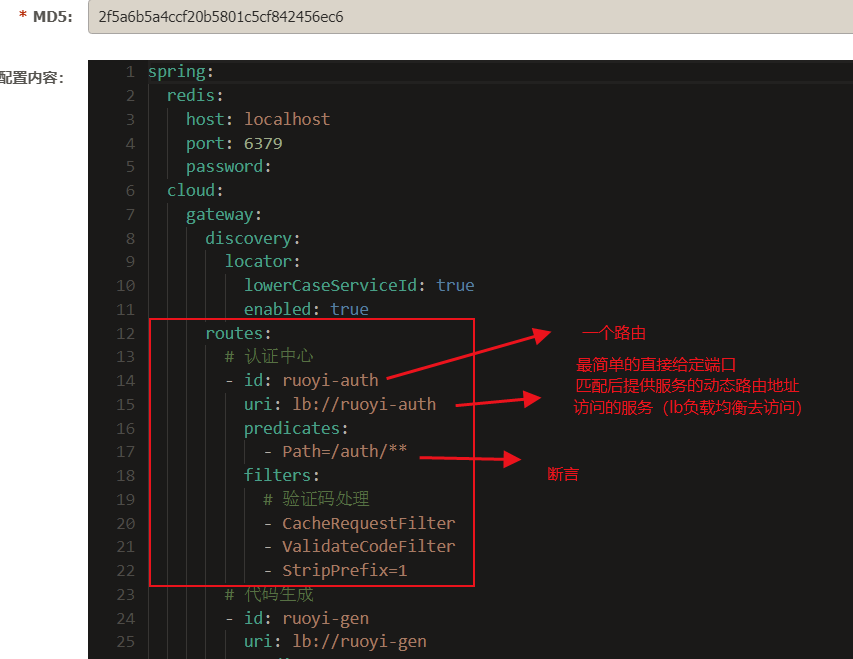Click the '# 认证中心' comment line
The width and height of the screenshot is (853, 659).
click(269, 356)
